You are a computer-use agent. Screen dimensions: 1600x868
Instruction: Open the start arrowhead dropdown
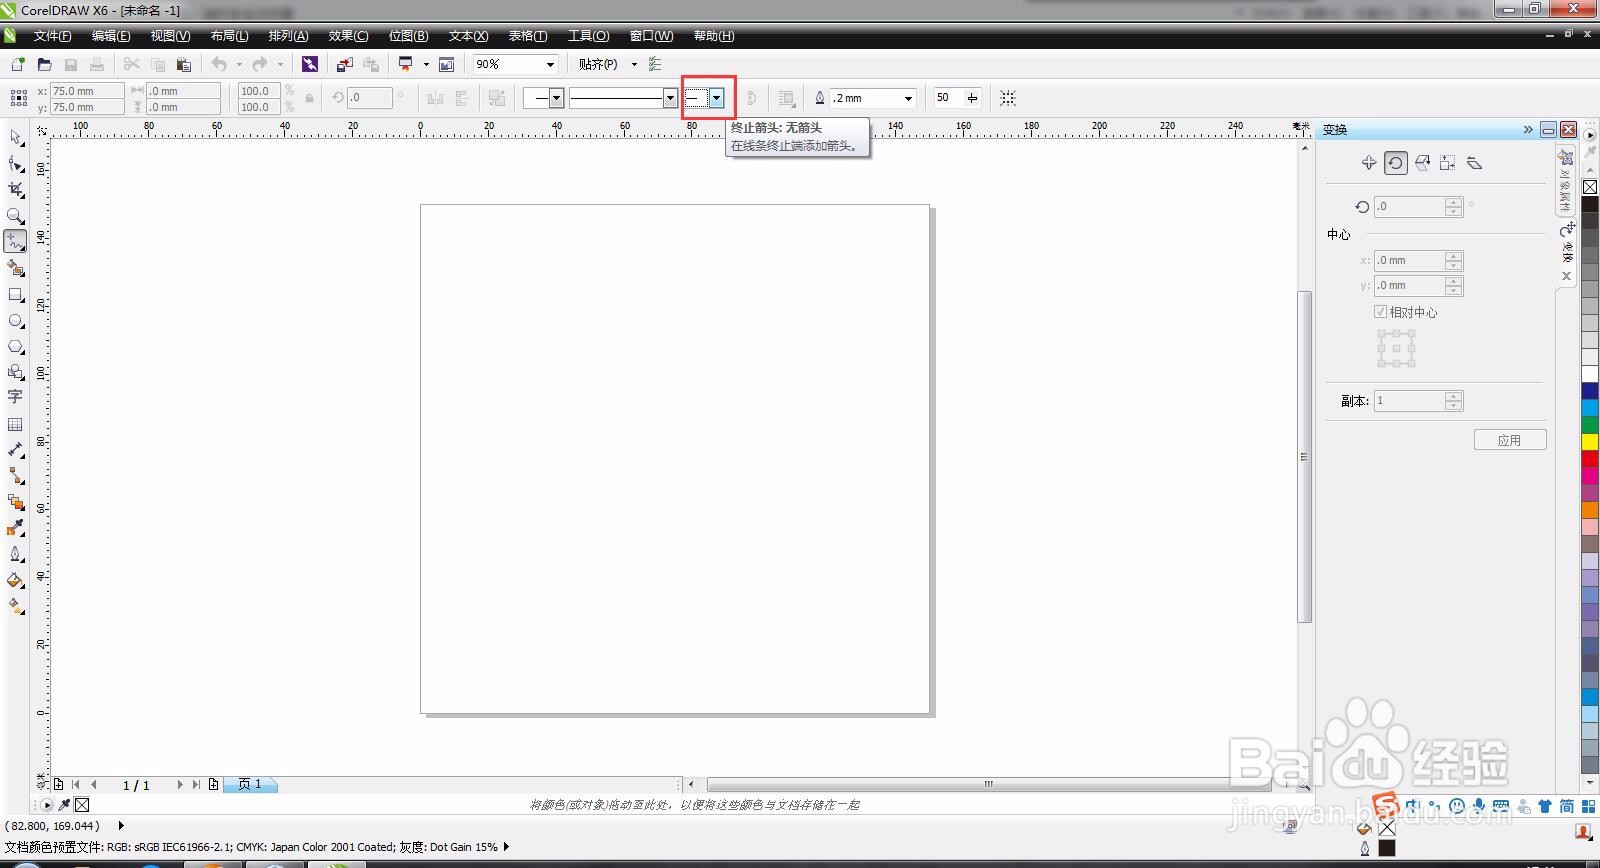click(x=557, y=98)
